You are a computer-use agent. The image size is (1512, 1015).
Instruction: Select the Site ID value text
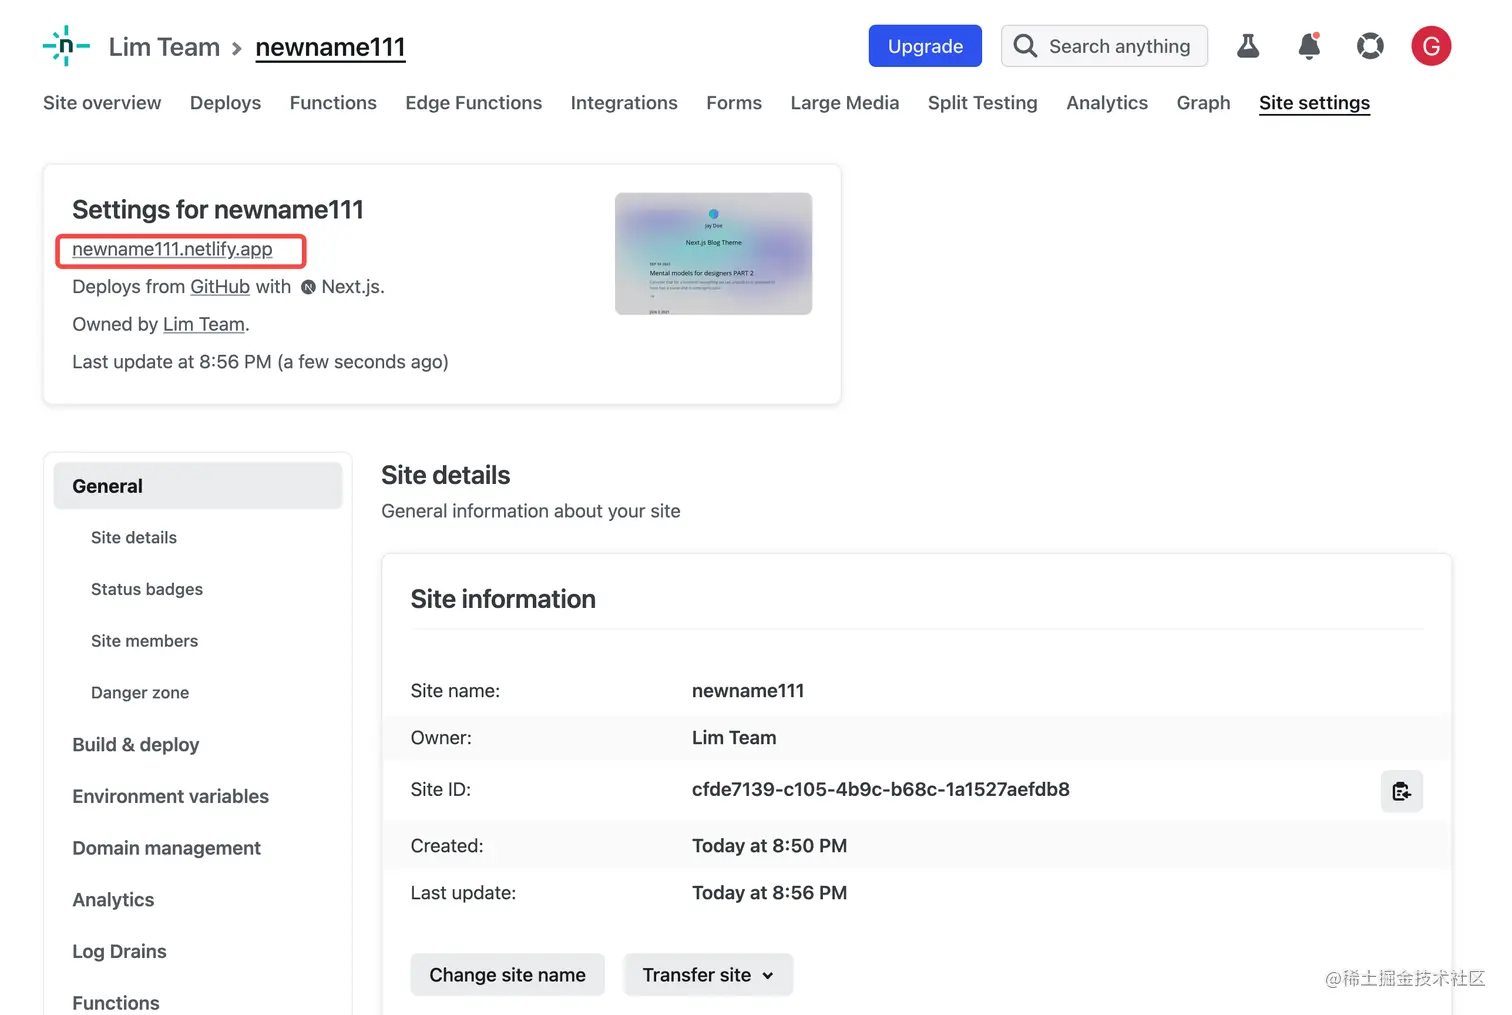click(881, 790)
